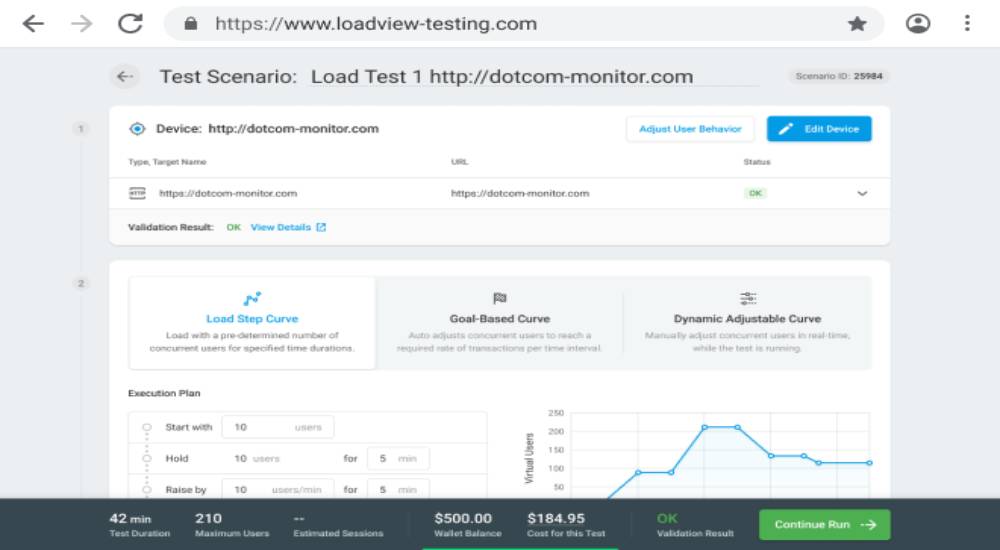1000x550 pixels.
Task: Click the Load Step Curve icon
Action: click(252, 299)
